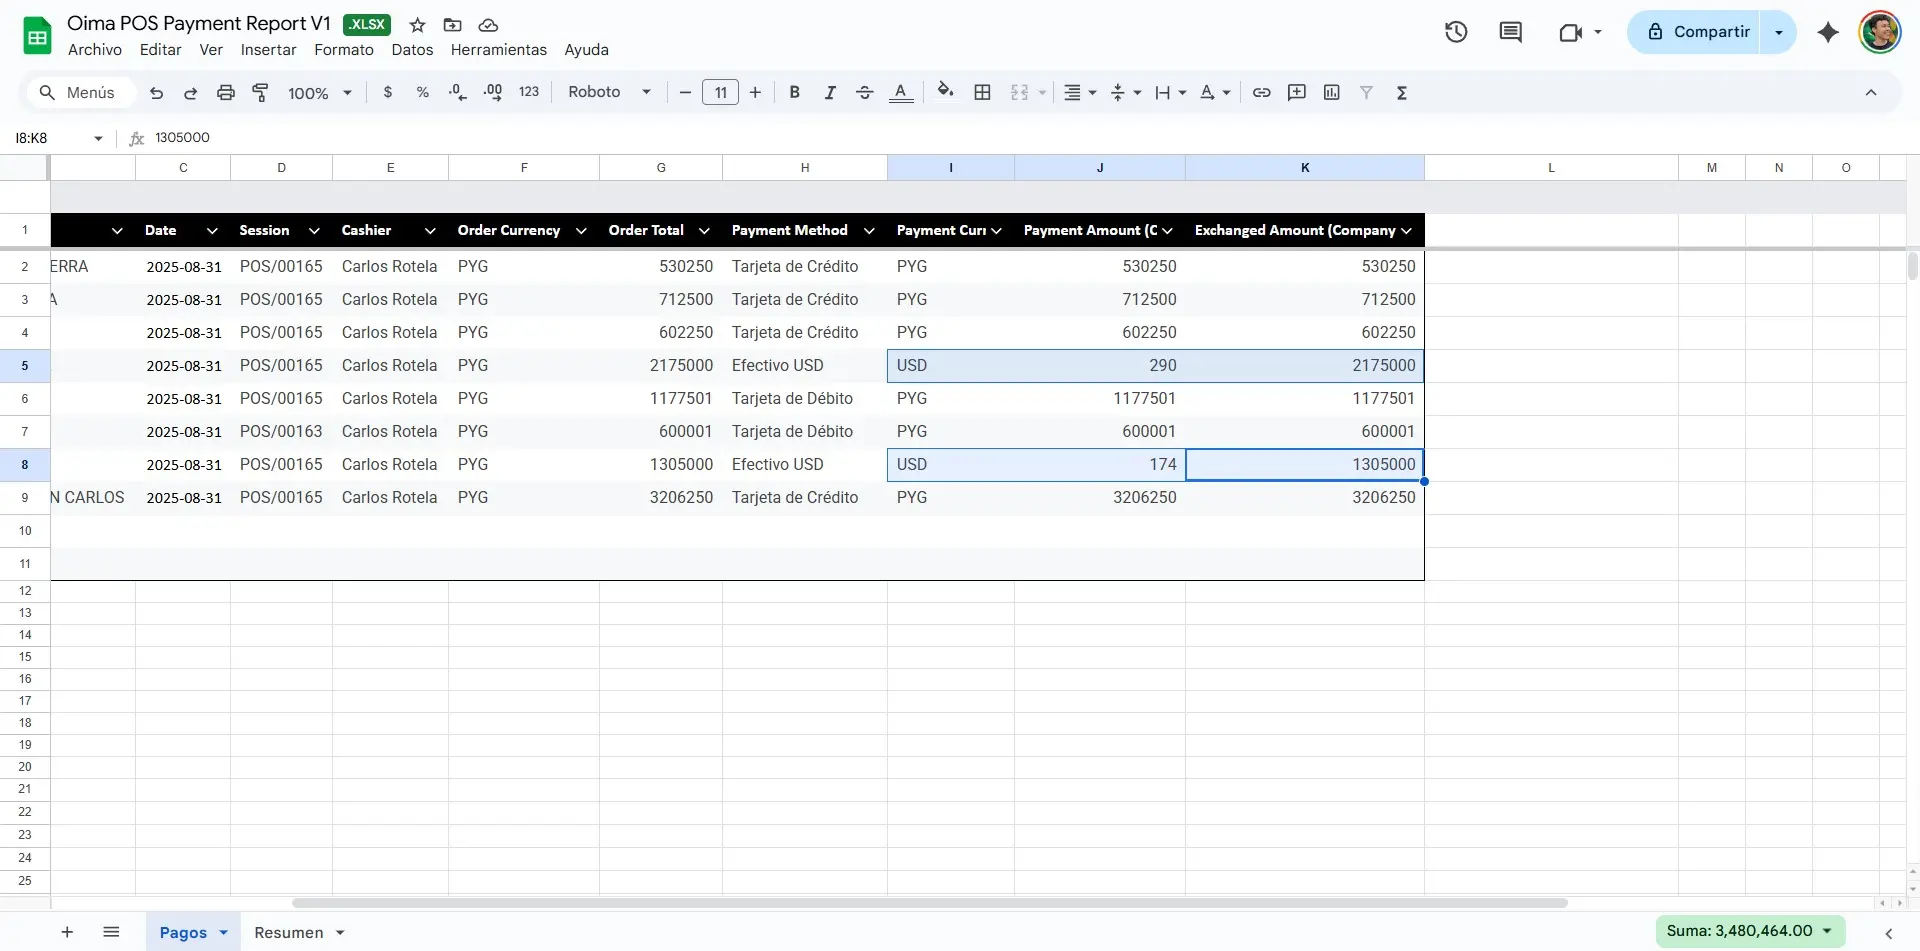The image size is (1920, 951).
Task: Open version history clock icon
Action: point(1456,32)
